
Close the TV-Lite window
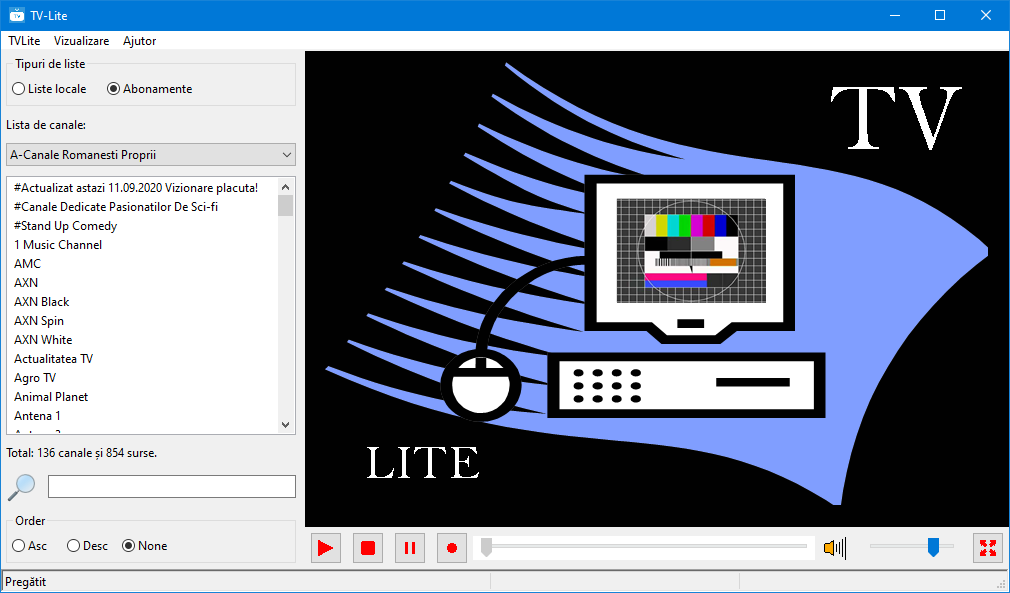(986, 15)
